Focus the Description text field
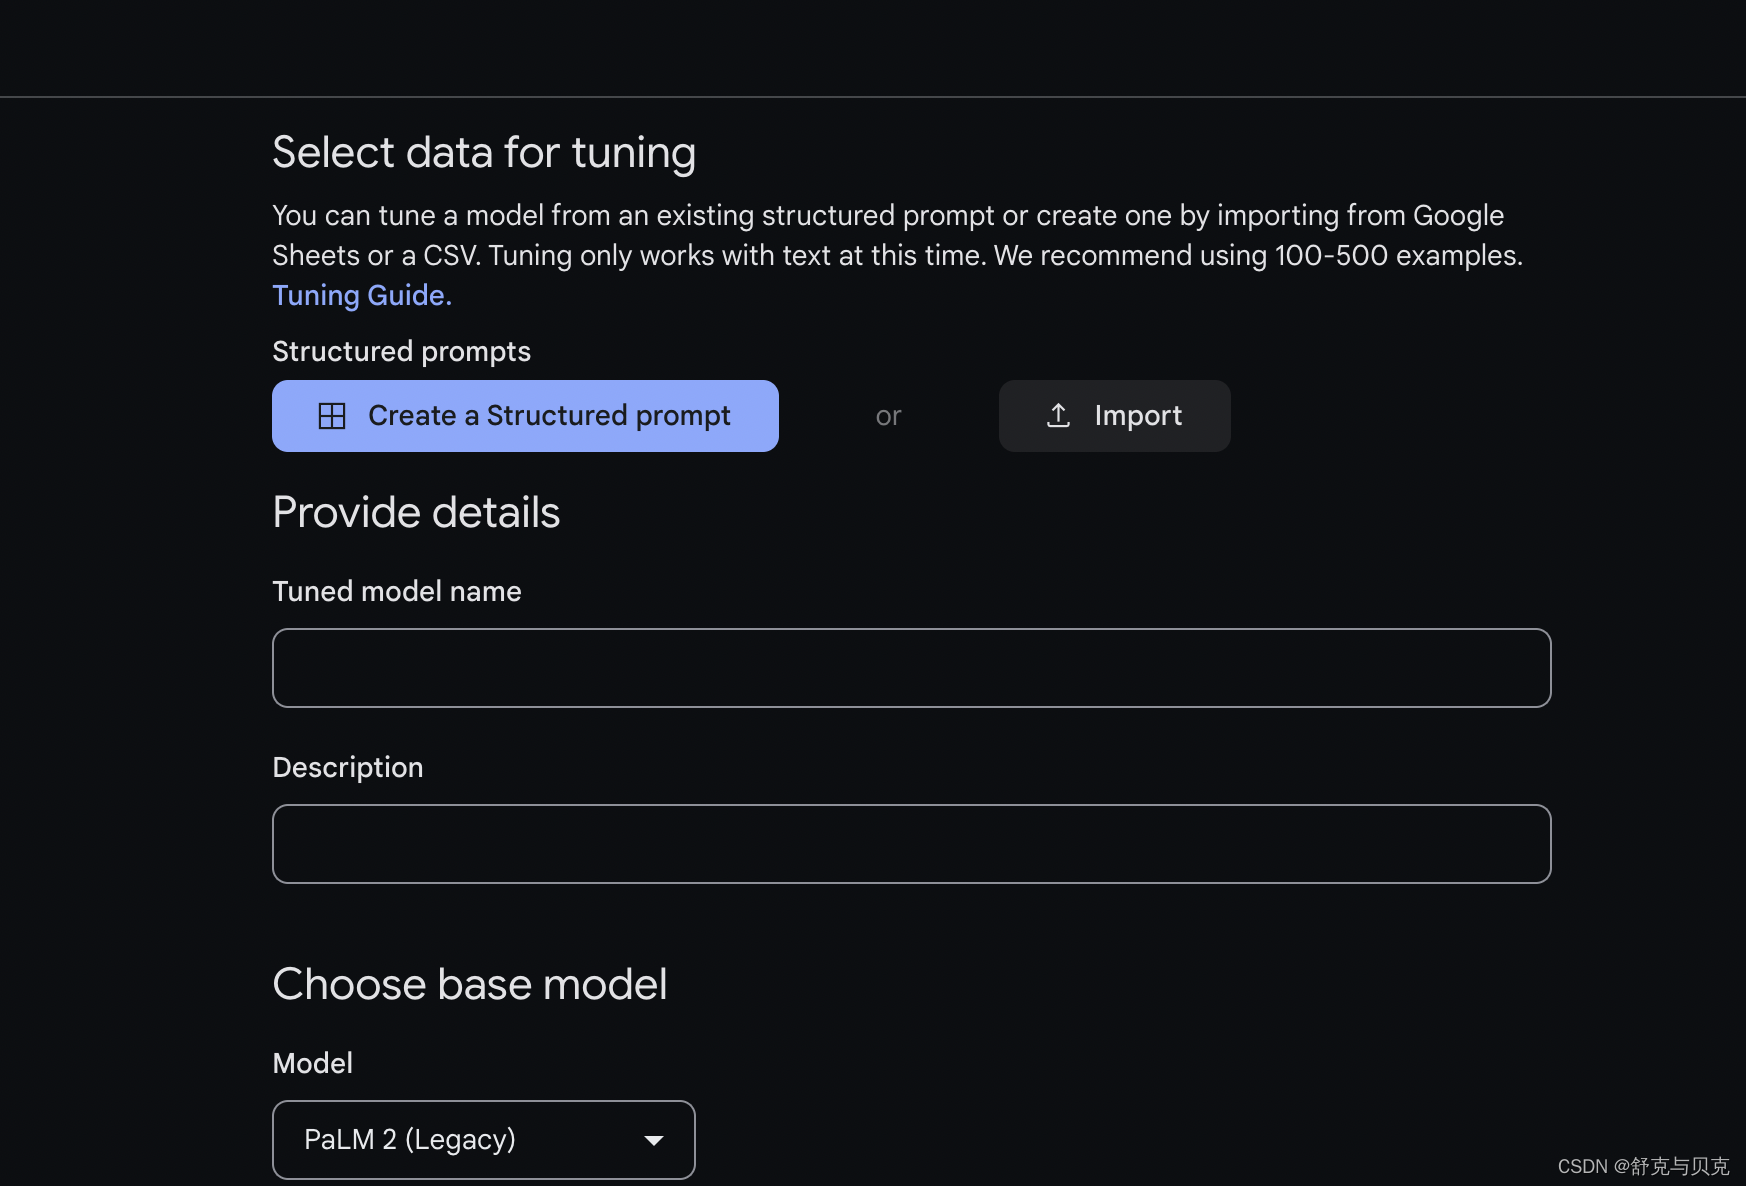Screen dimensions: 1746x1186 click(911, 844)
